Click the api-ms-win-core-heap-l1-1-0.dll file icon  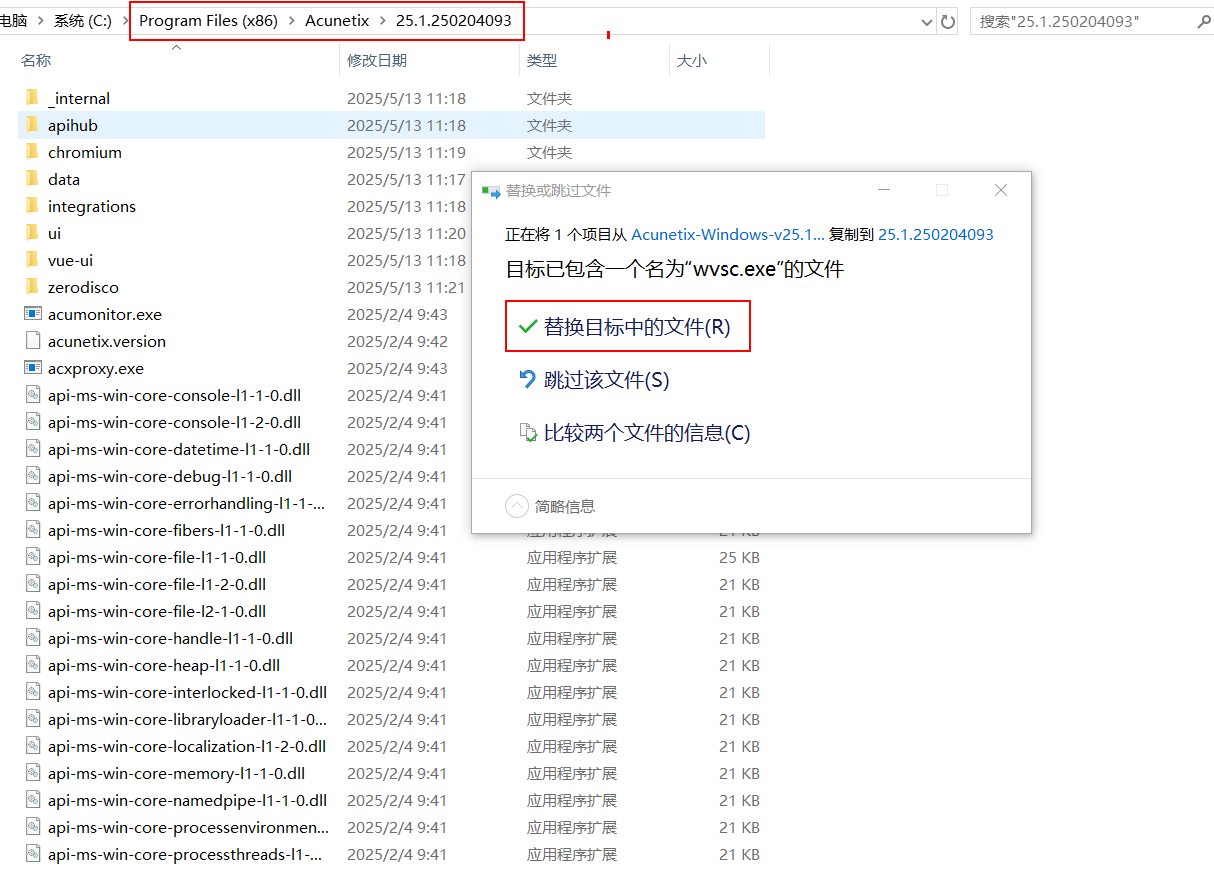(32, 665)
